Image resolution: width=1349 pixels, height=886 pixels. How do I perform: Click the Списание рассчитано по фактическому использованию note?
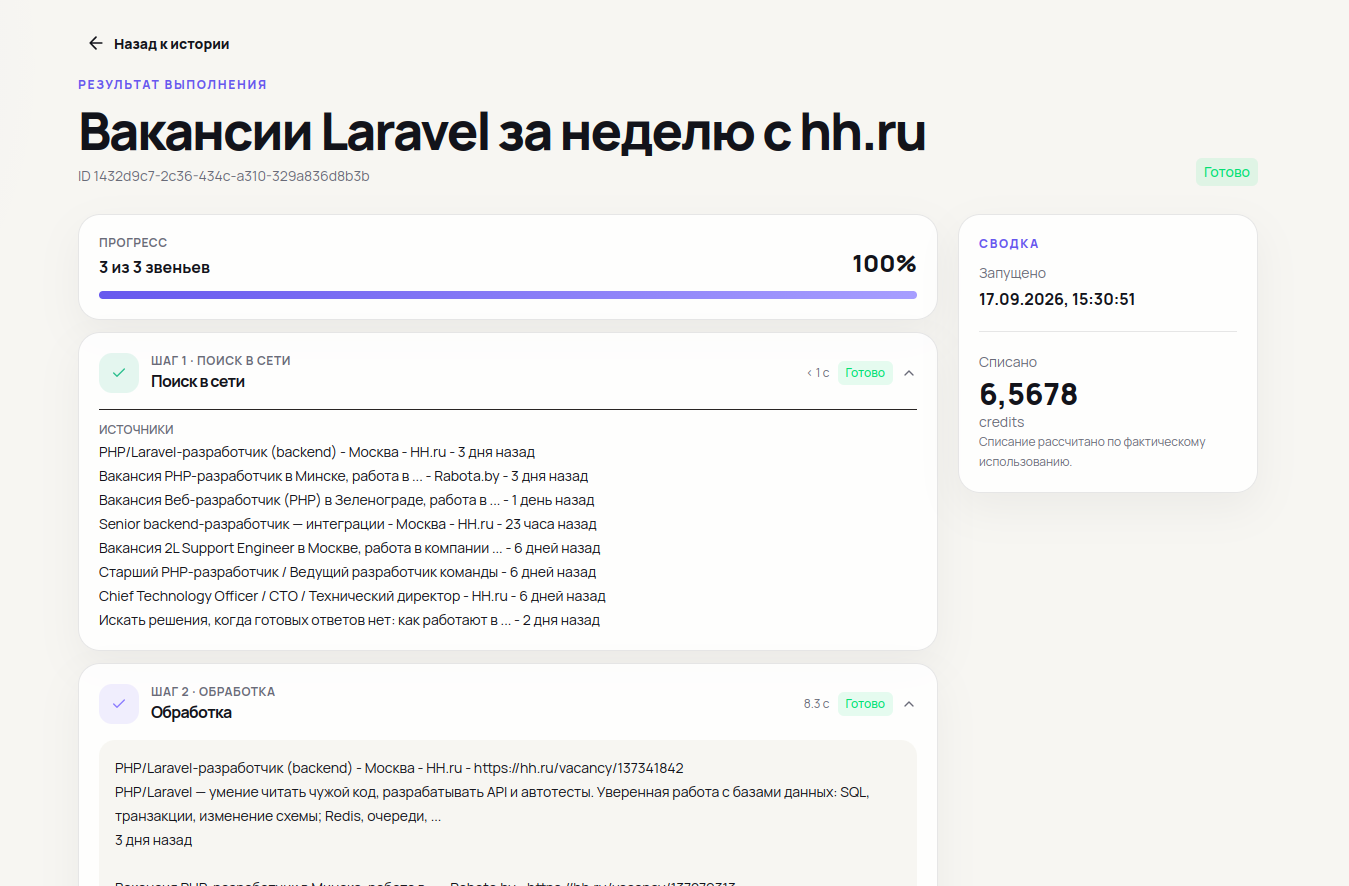tap(1092, 452)
